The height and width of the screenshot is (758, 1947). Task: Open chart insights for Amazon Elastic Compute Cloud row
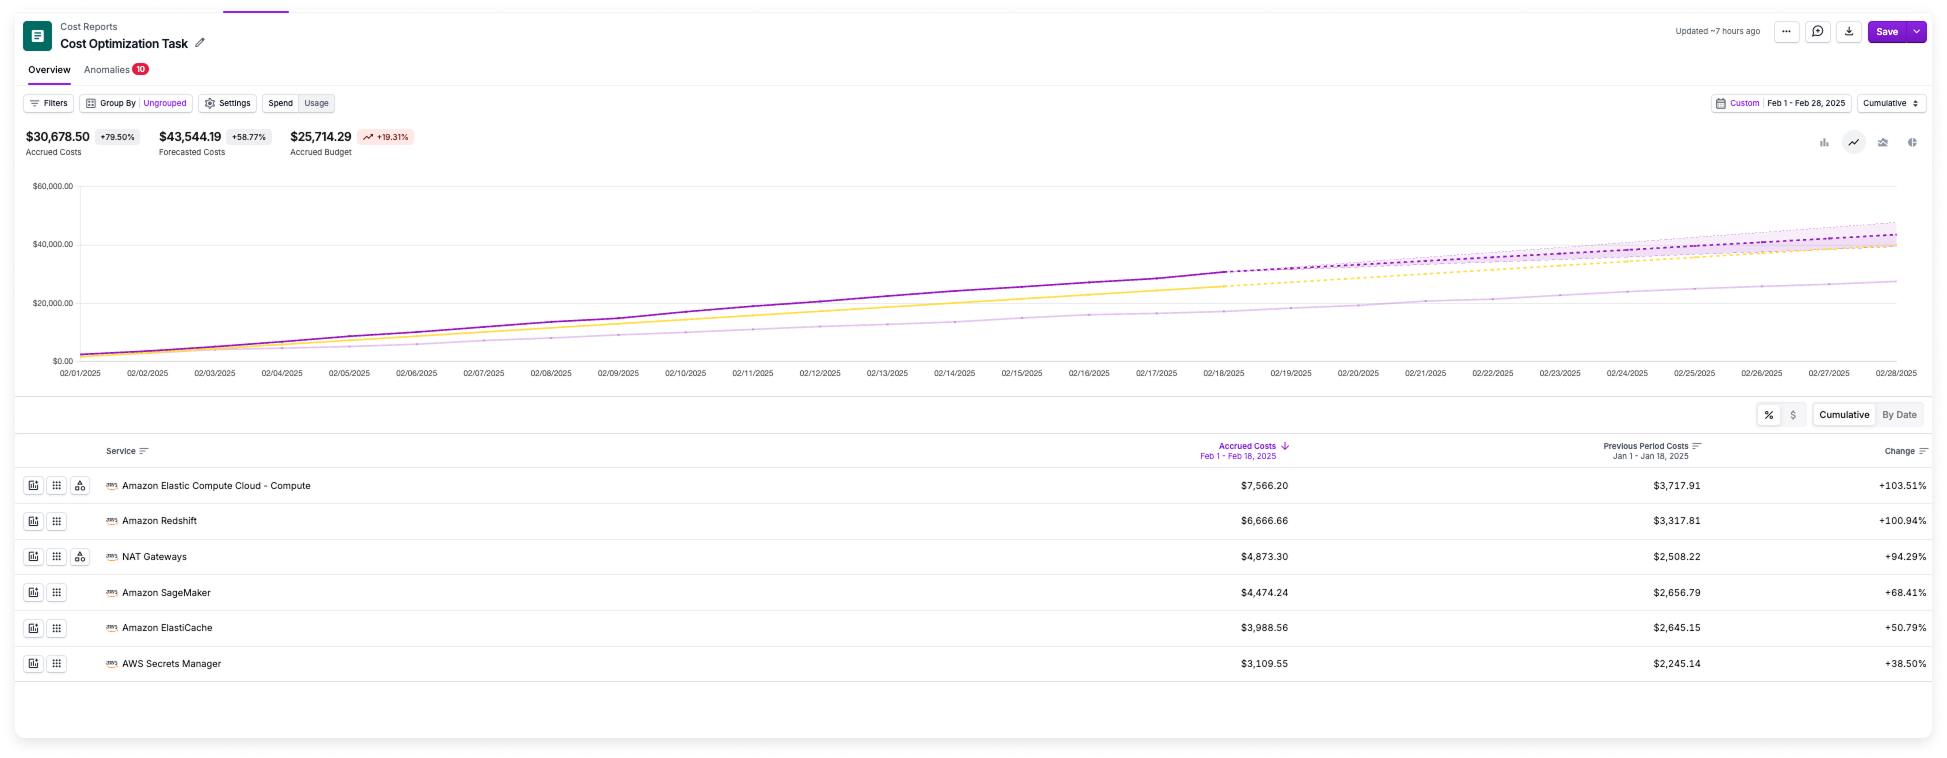click(x=33, y=486)
